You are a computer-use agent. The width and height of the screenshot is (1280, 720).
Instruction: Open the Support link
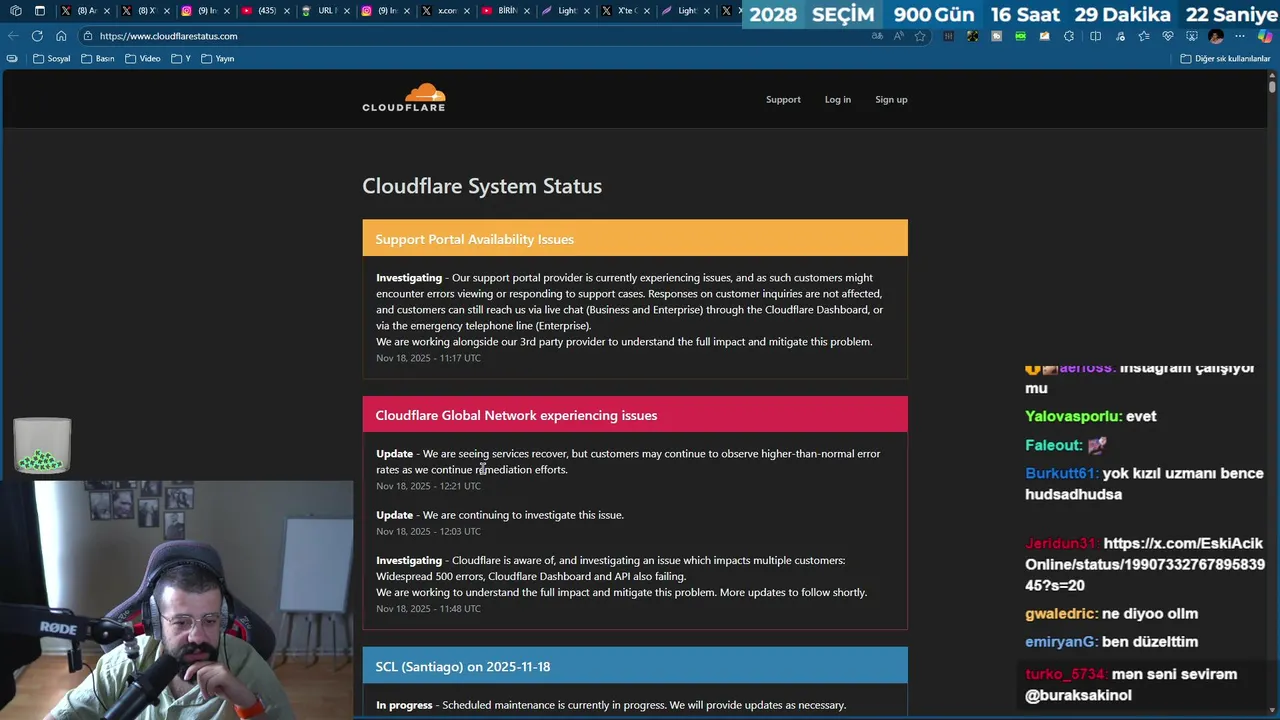(783, 99)
